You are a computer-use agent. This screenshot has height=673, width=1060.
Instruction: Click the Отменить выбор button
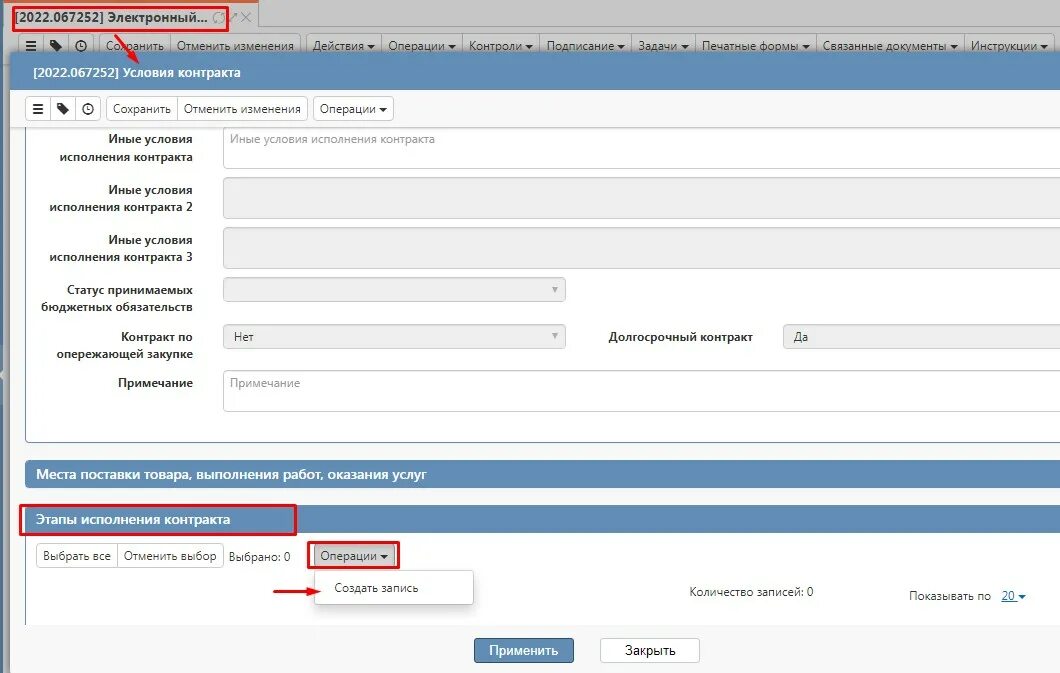(x=170, y=556)
